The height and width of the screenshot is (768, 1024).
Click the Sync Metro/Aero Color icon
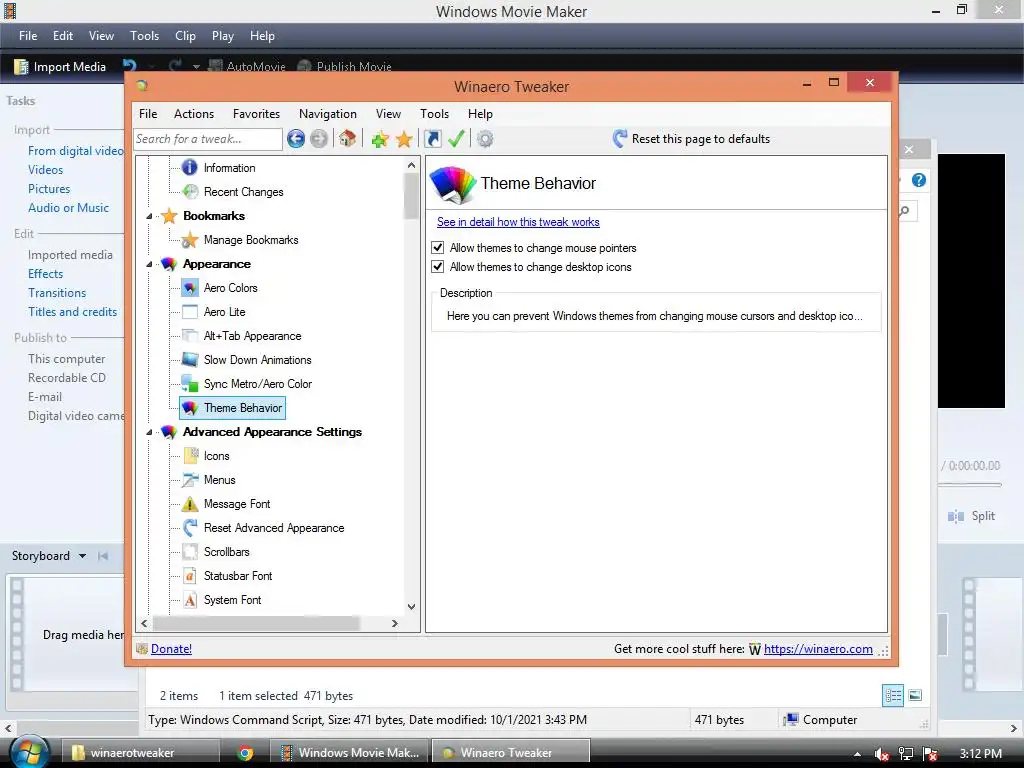click(189, 383)
